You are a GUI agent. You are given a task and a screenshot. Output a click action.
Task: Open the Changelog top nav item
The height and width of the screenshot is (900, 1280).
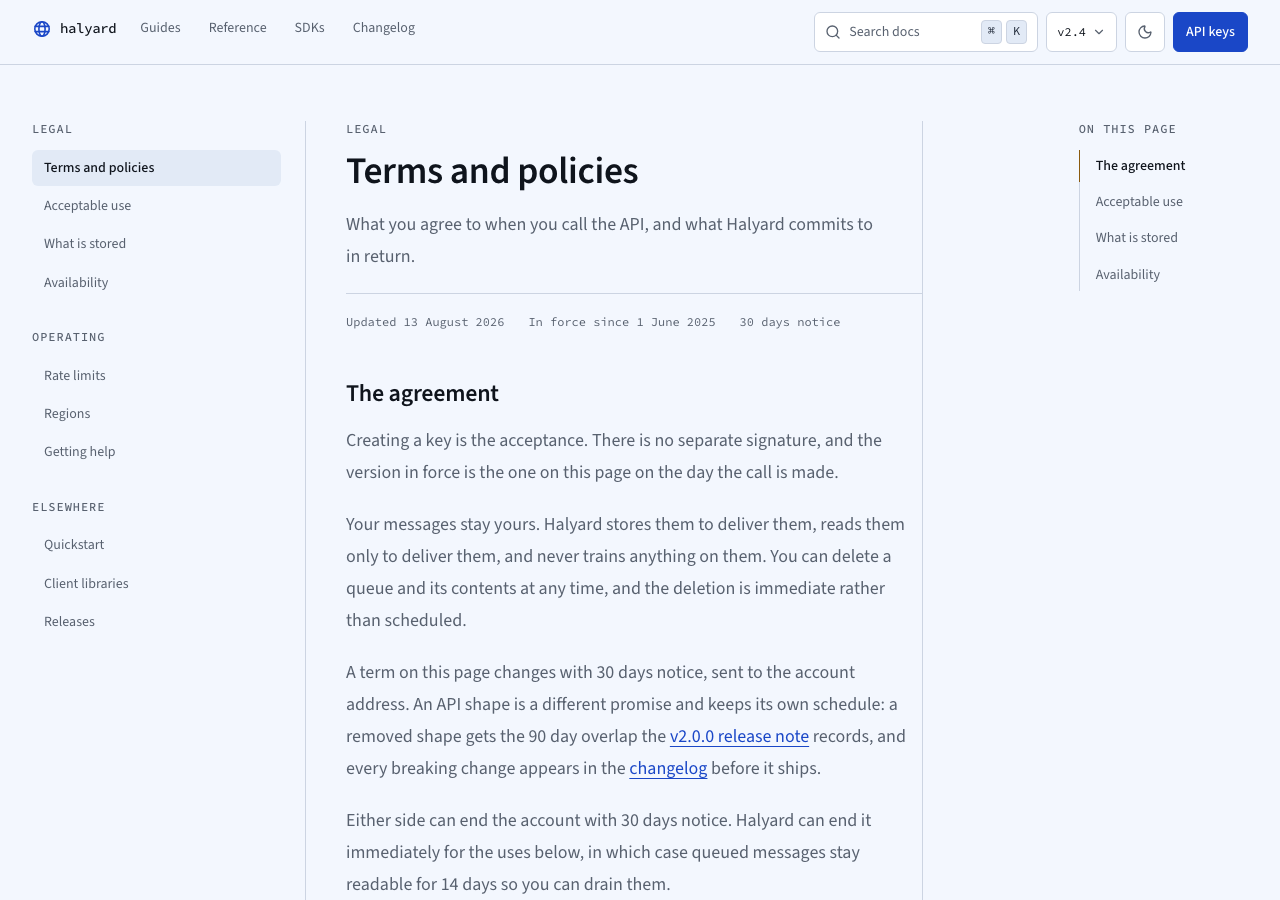click(384, 28)
